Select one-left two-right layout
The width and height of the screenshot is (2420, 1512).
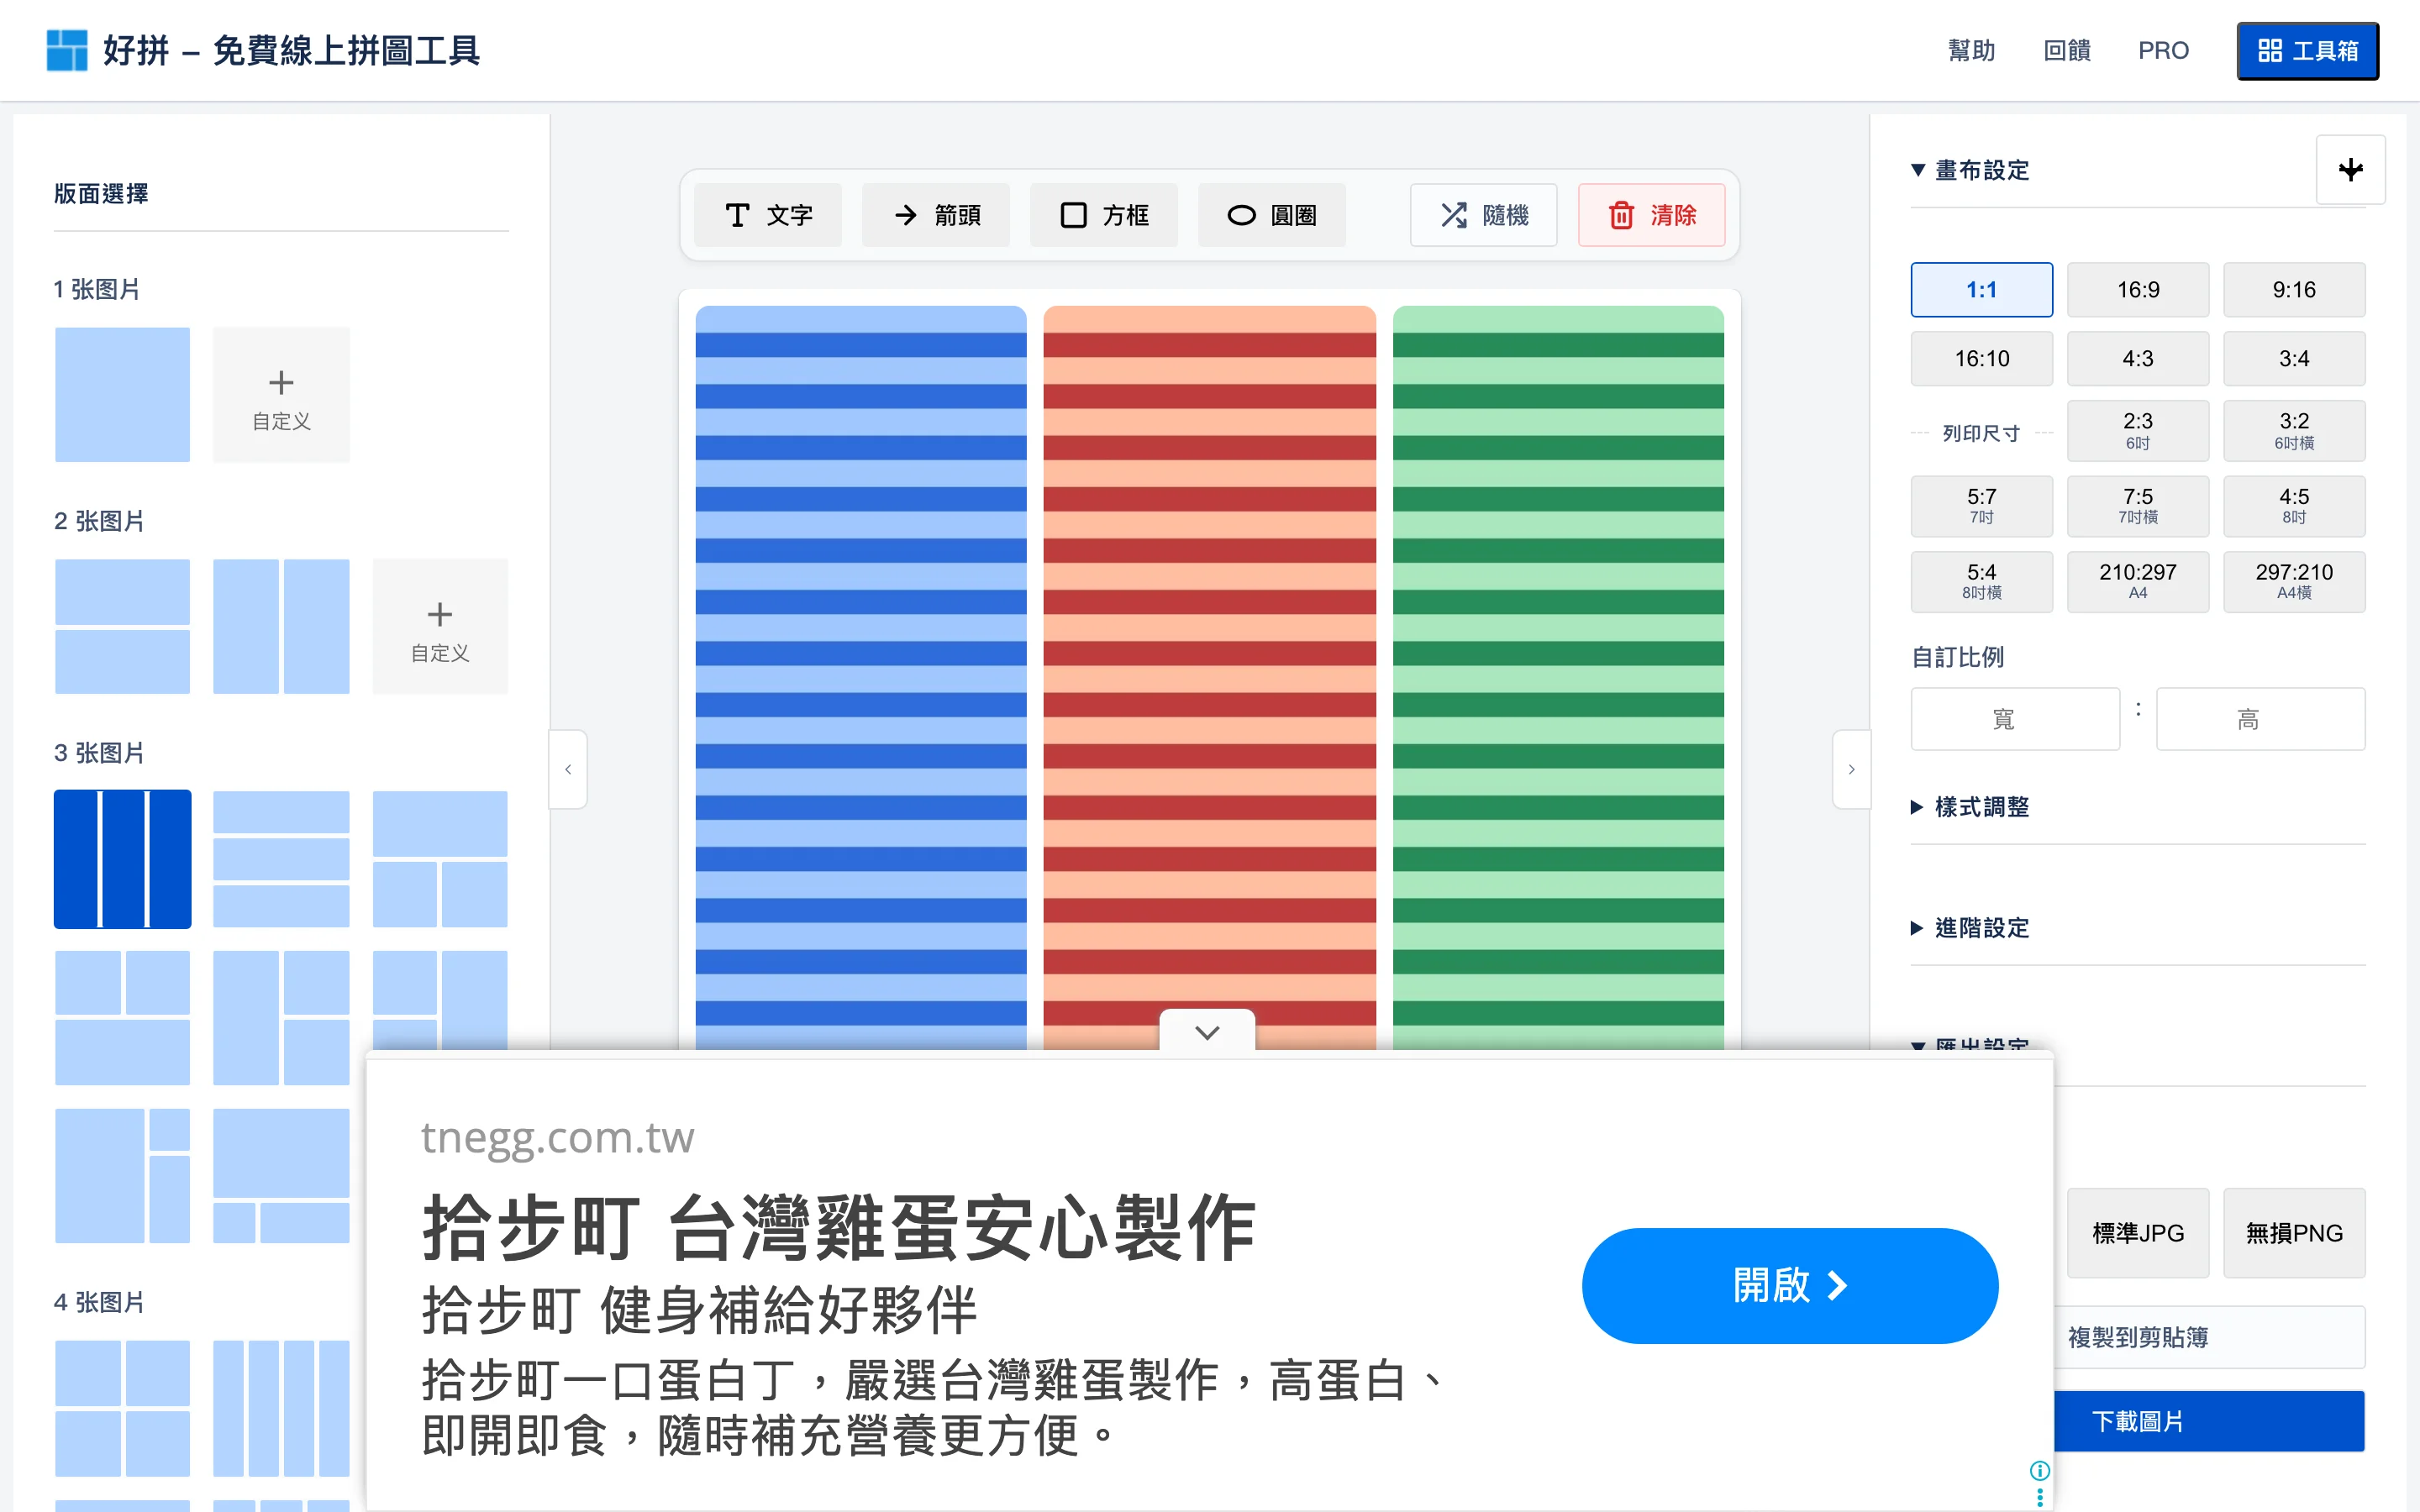point(281,1018)
